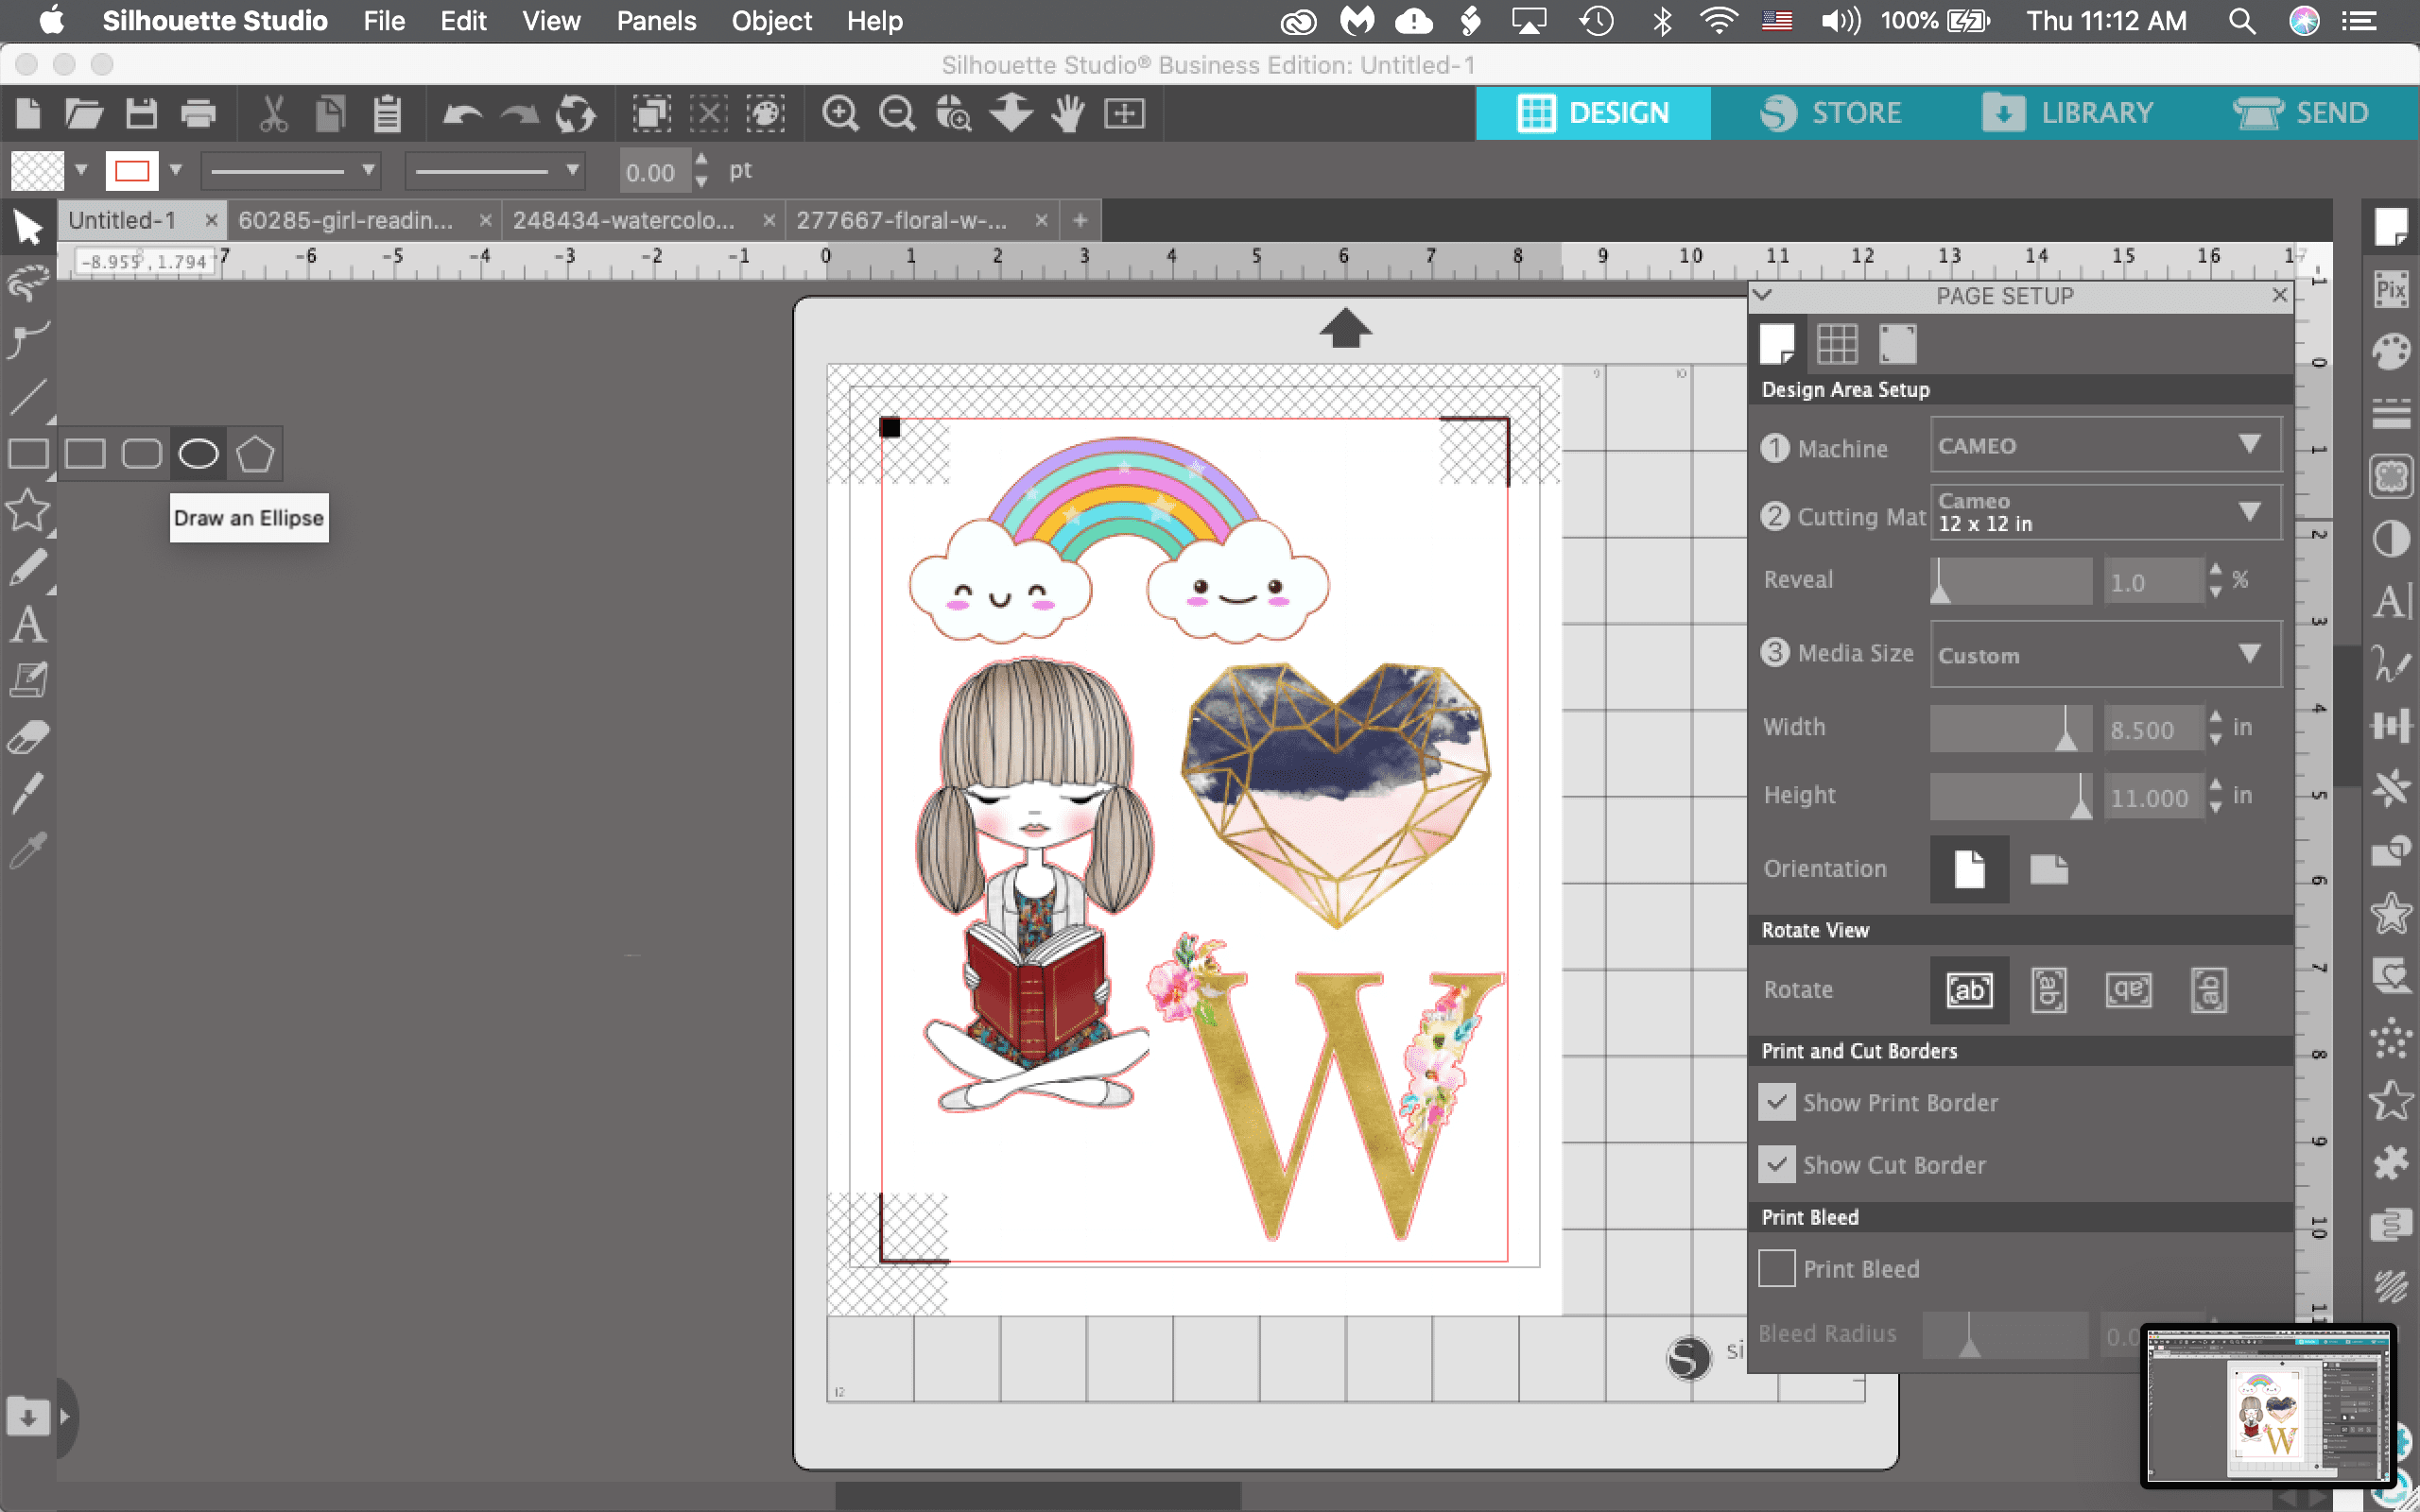Open the Grid settings tab icon

pyautogui.click(x=1837, y=344)
